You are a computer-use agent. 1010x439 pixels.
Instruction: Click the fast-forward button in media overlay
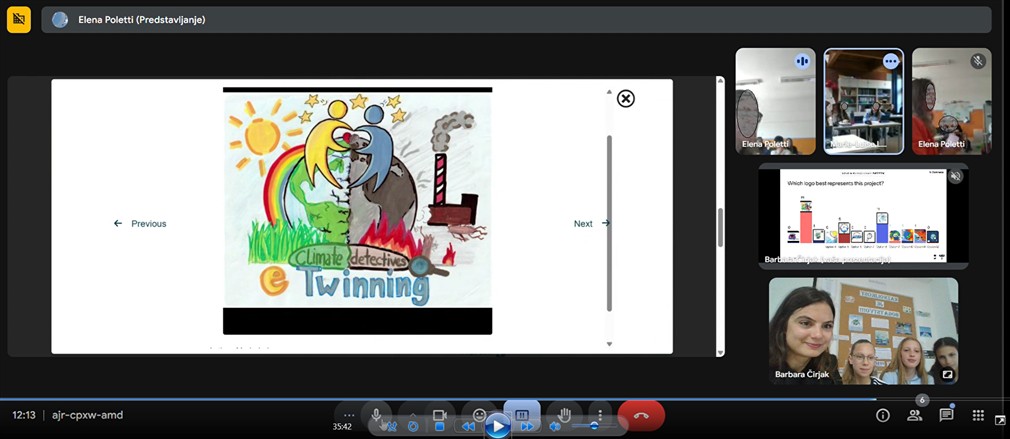coord(527,426)
